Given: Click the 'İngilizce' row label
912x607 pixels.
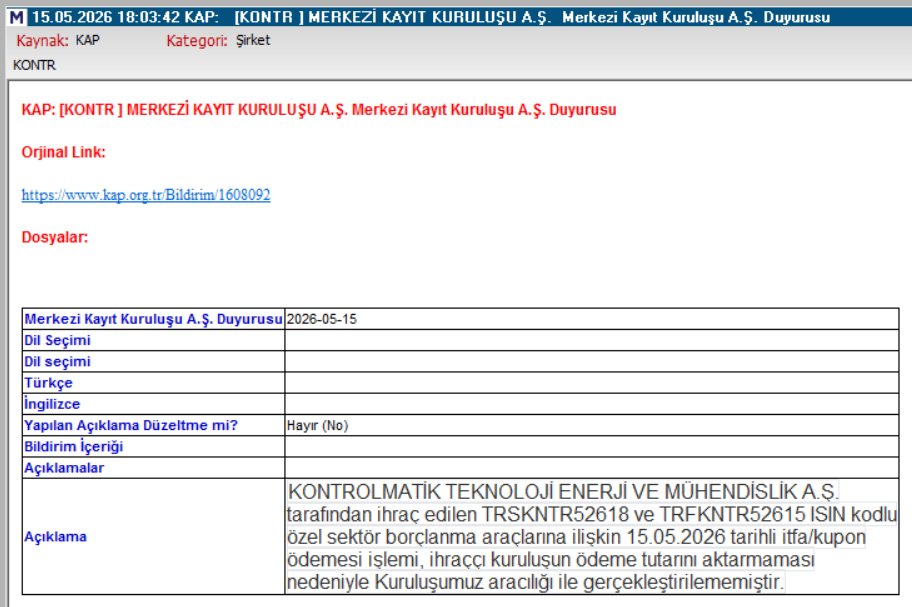Looking at the screenshot, I should 52,404.
